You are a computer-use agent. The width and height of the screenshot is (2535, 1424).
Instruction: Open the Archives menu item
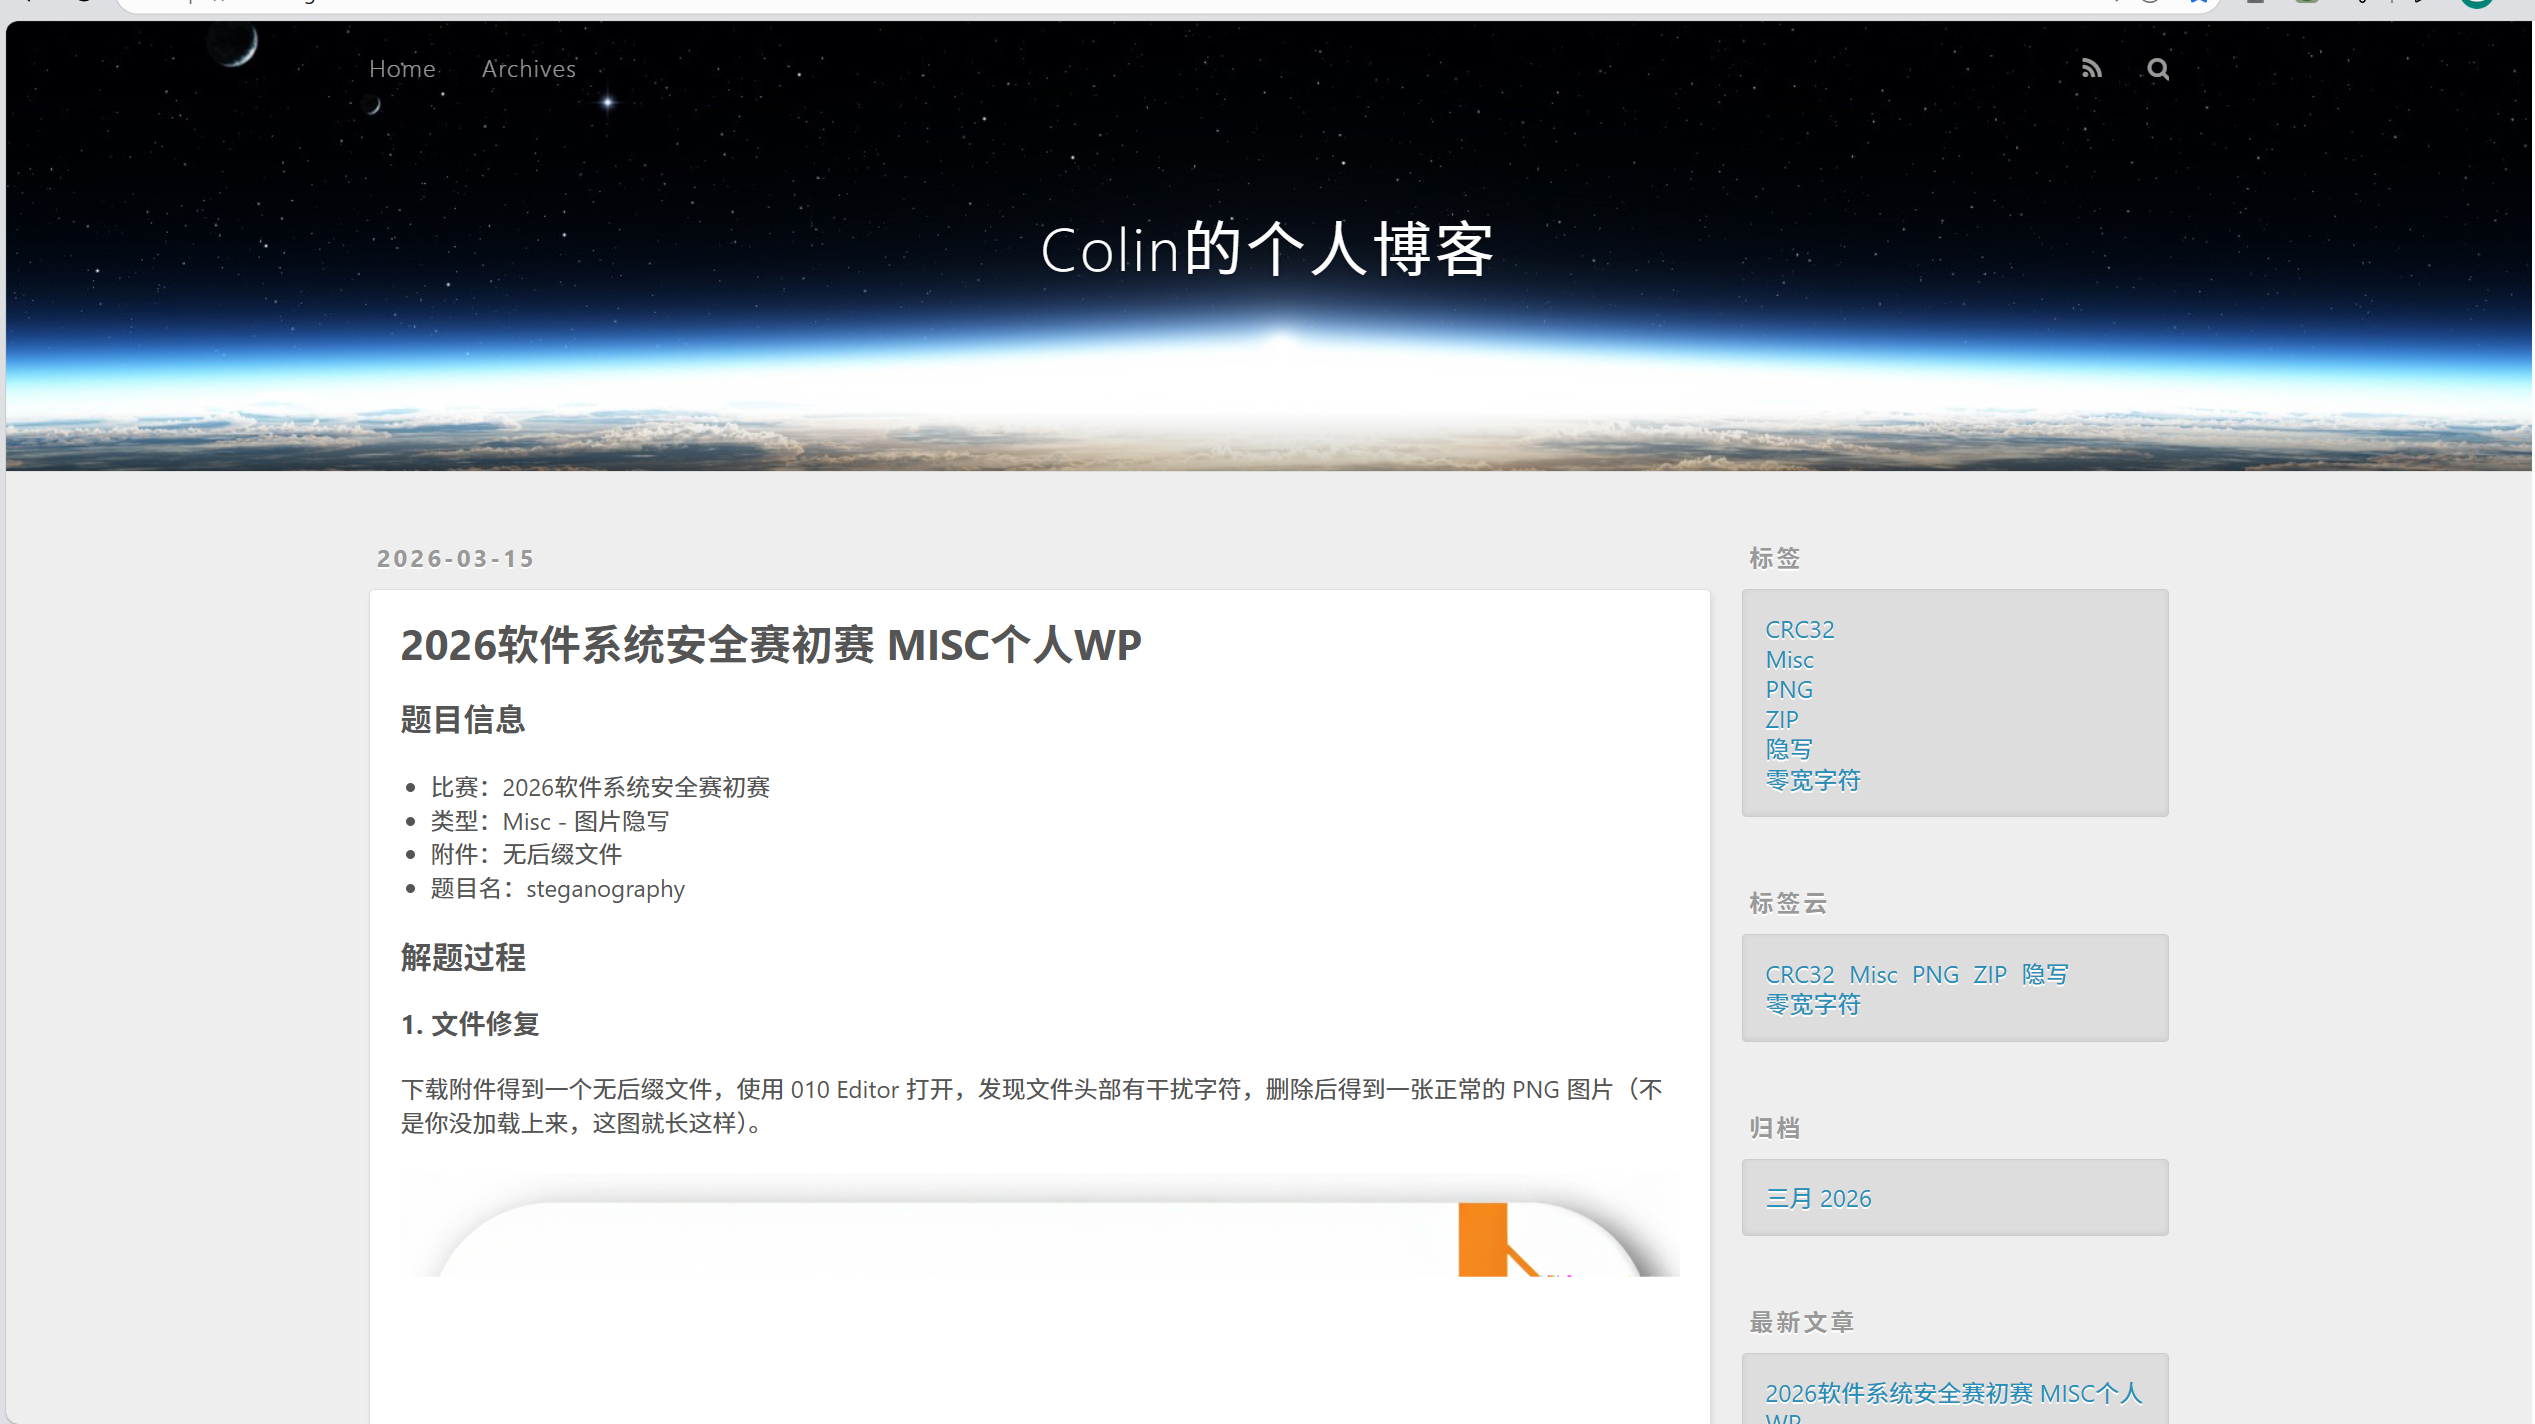tap(528, 69)
